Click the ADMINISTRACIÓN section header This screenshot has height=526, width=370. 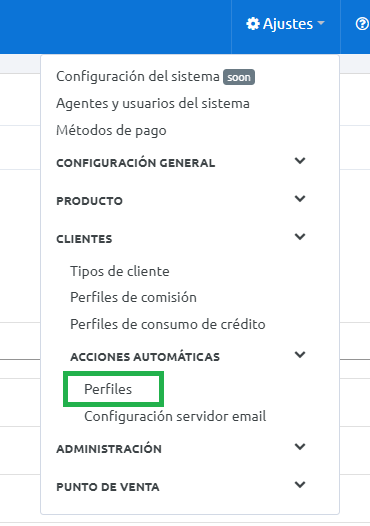point(109,449)
